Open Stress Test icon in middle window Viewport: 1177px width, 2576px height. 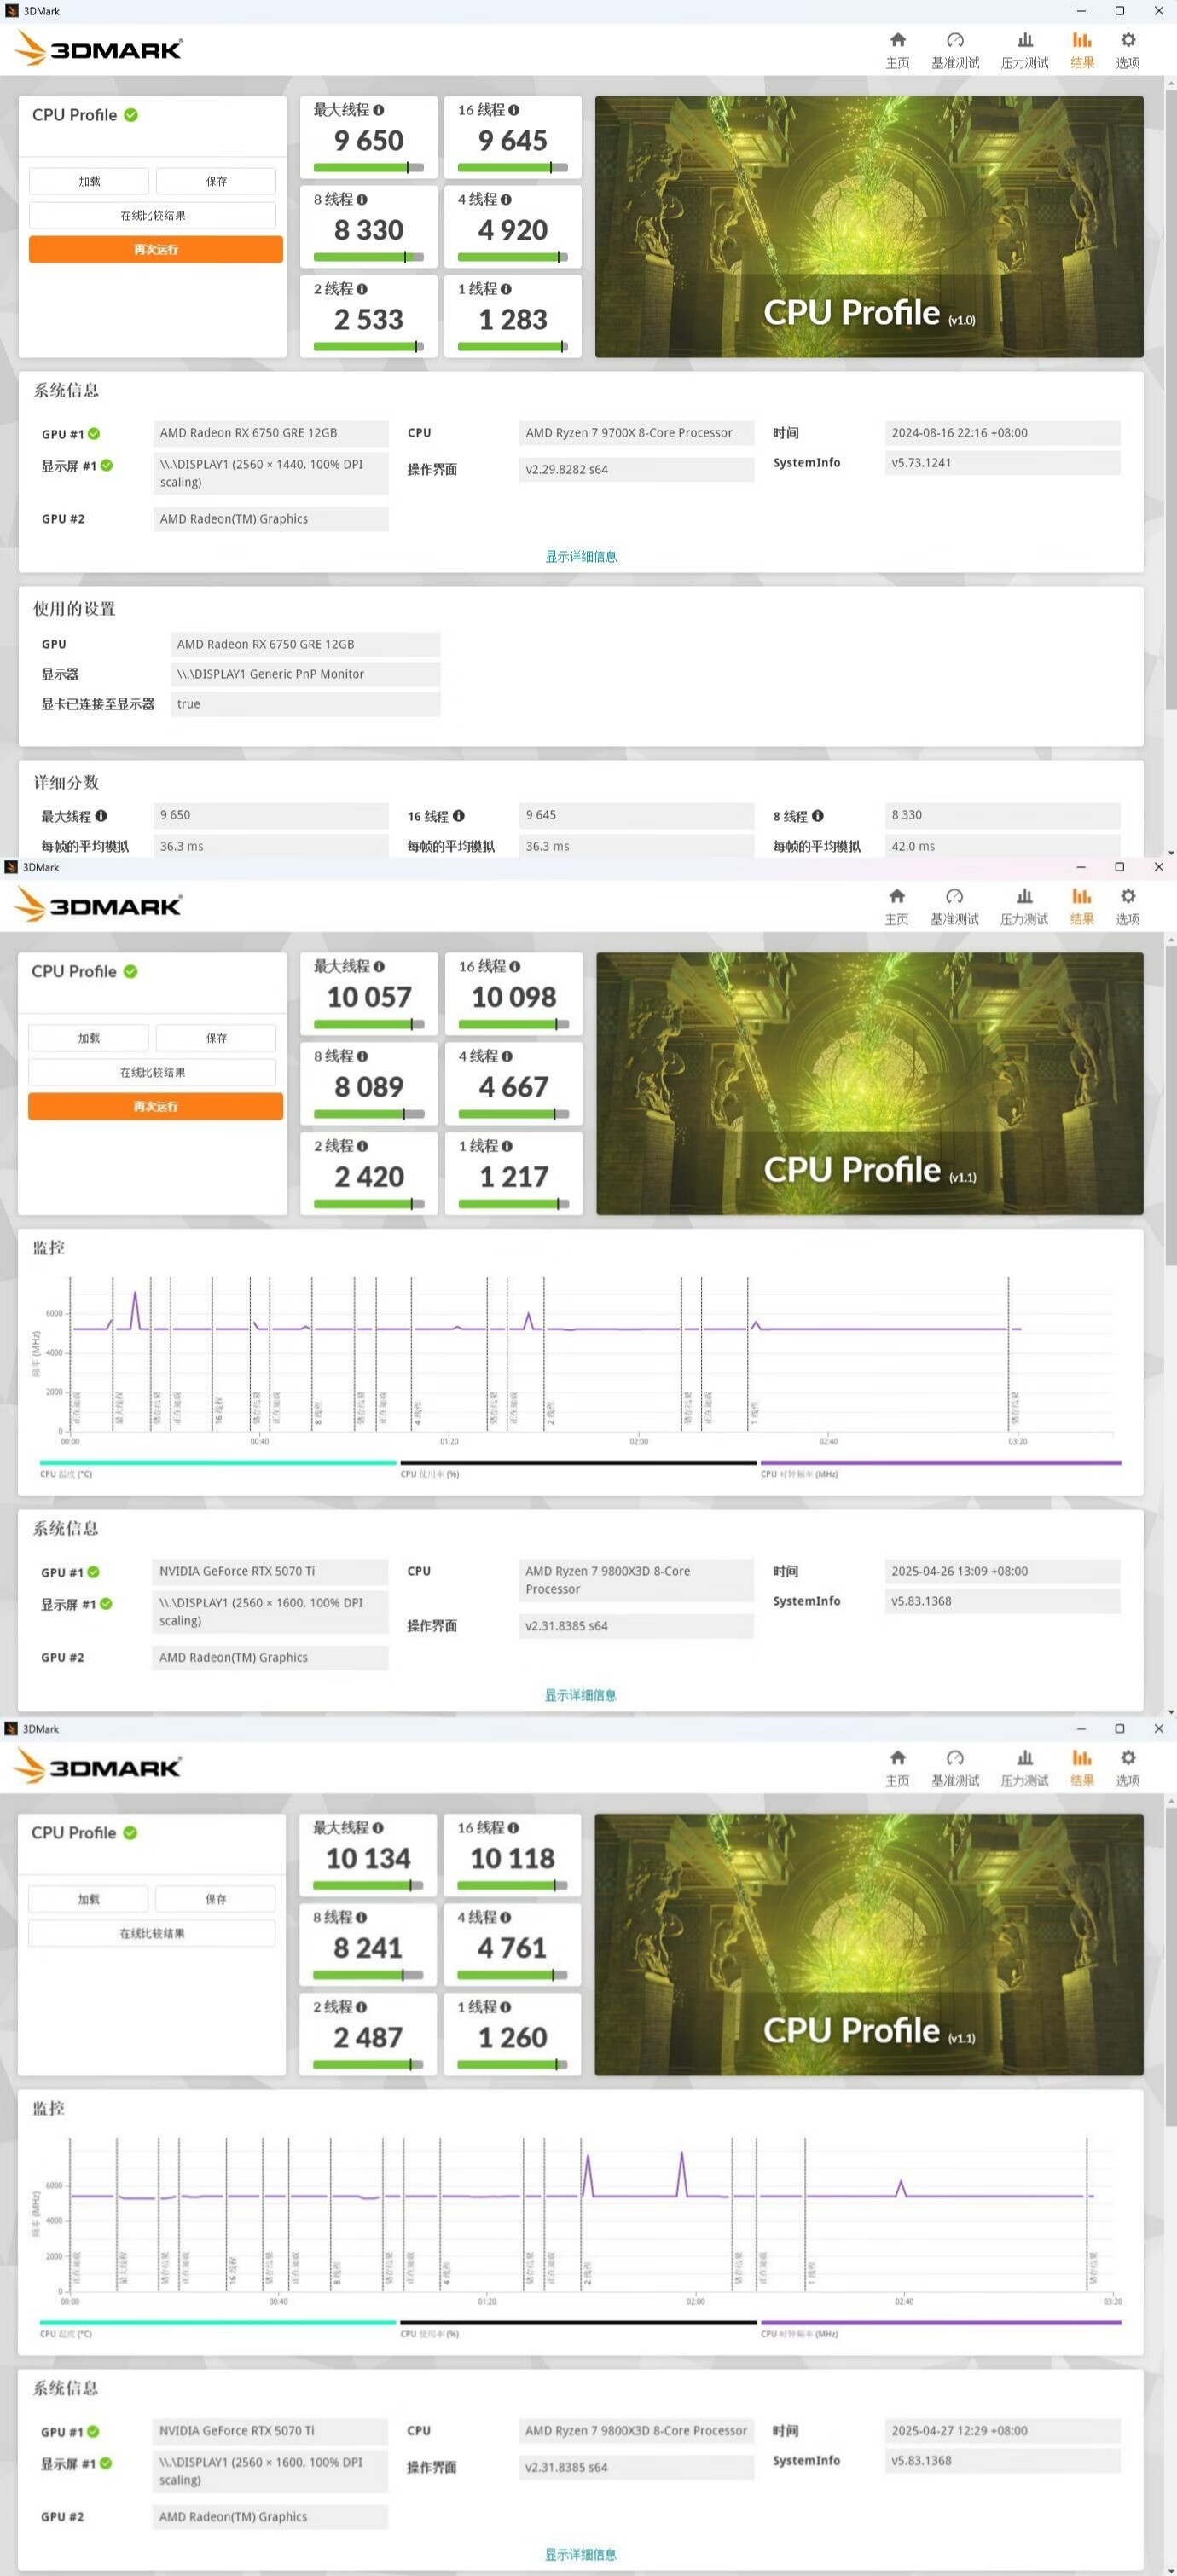tap(1024, 896)
